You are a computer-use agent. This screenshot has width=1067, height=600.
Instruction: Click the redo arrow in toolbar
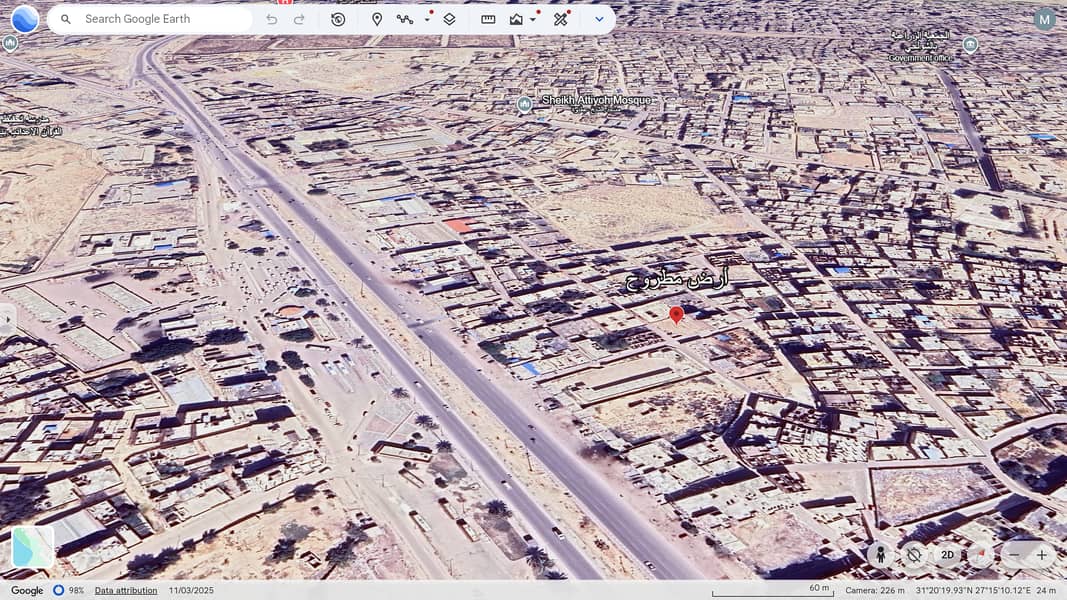(x=299, y=19)
